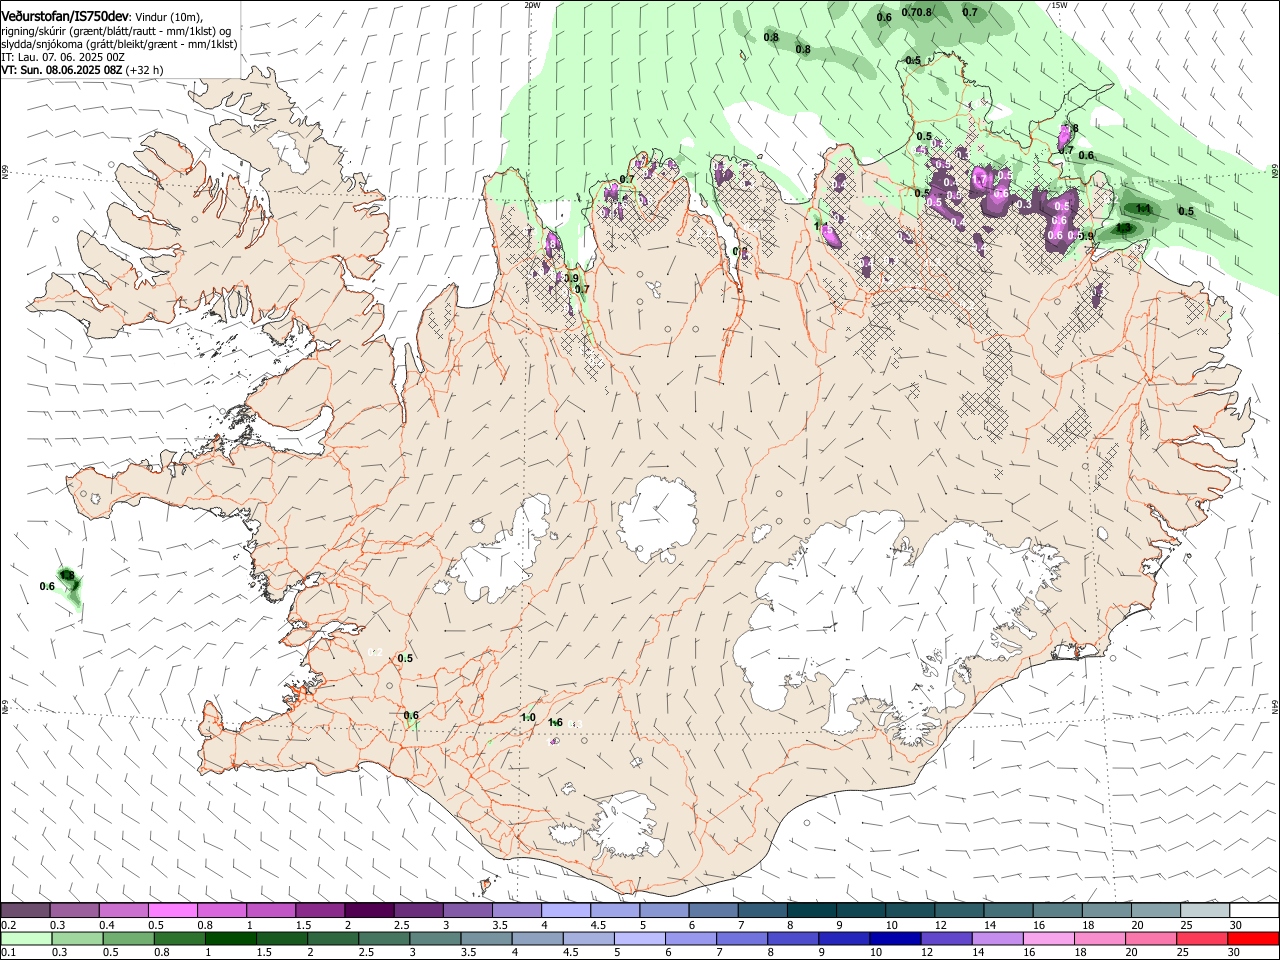Pick the darkest purple snow swatch starting at 2
Image resolution: width=1280 pixels, height=960 pixels.
[x=369, y=911]
